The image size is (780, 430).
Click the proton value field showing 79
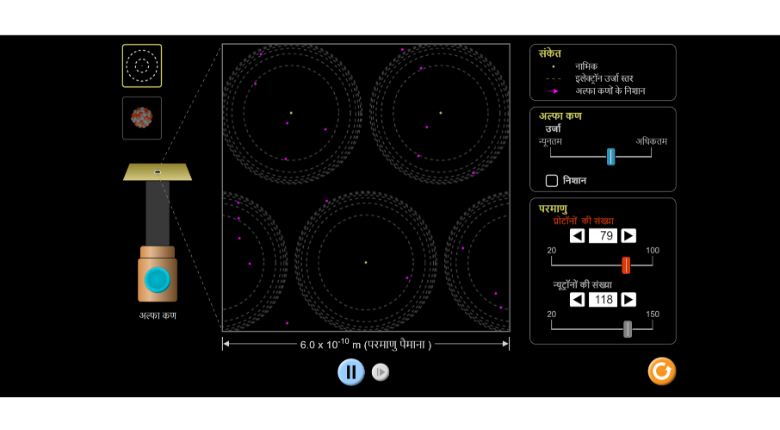coord(603,236)
